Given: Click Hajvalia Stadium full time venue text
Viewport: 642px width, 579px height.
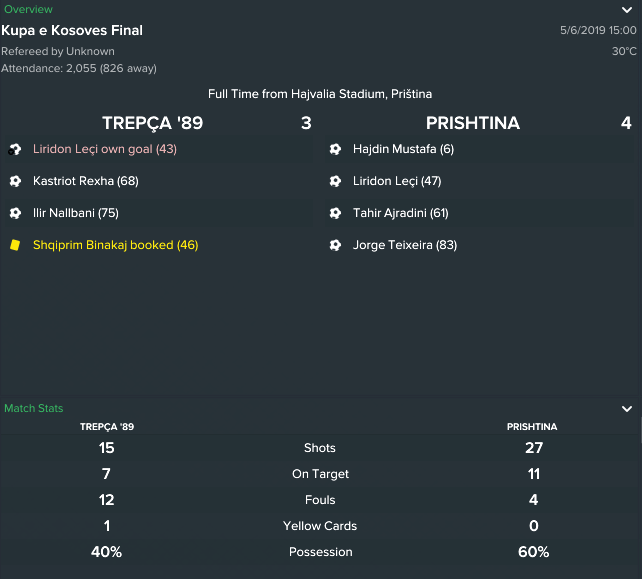Looking at the screenshot, I should [x=320, y=94].
